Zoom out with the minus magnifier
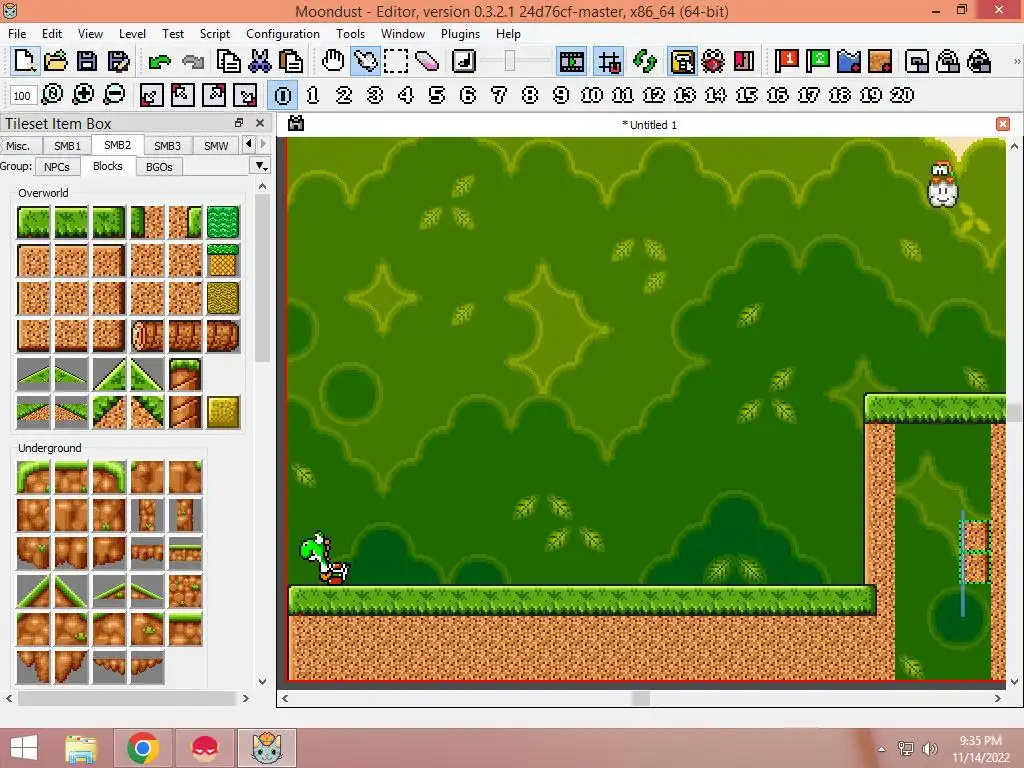The width and height of the screenshot is (1024, 768). (x=114, y=95)
